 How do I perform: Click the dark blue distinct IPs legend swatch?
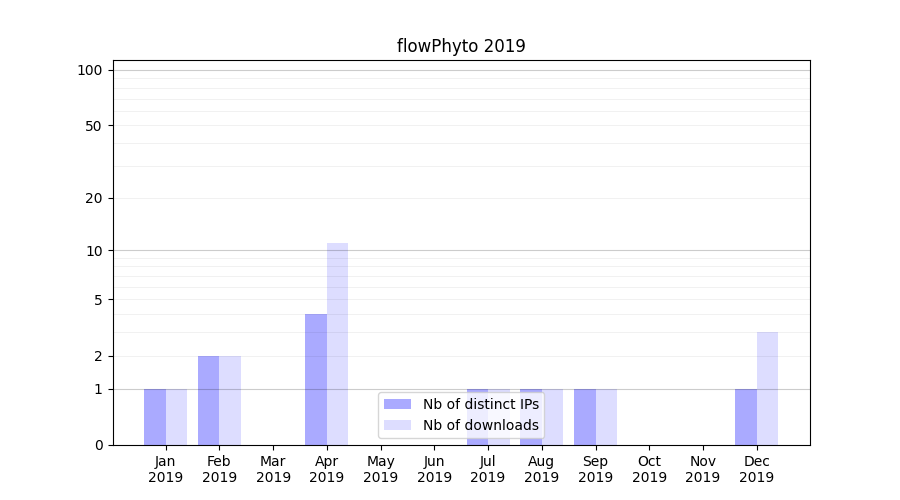click(x=397, y=404)
